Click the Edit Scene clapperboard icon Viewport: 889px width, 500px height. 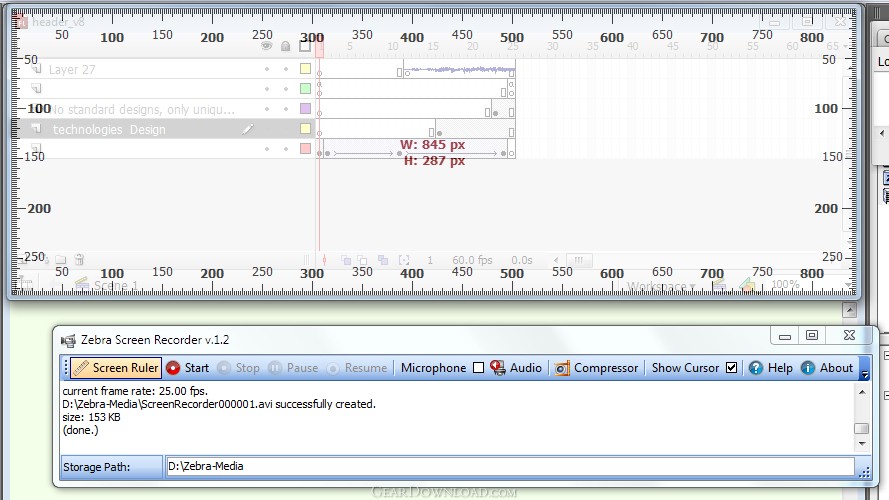tap(719, 286)
